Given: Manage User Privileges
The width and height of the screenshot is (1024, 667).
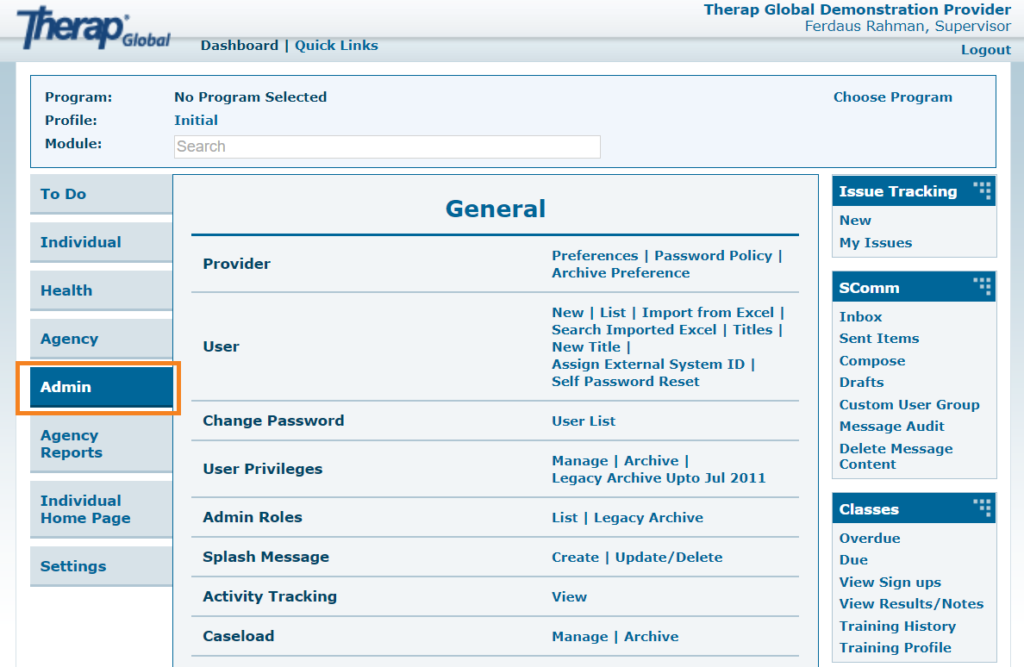Looking at the screenshot, I should 580,461.
